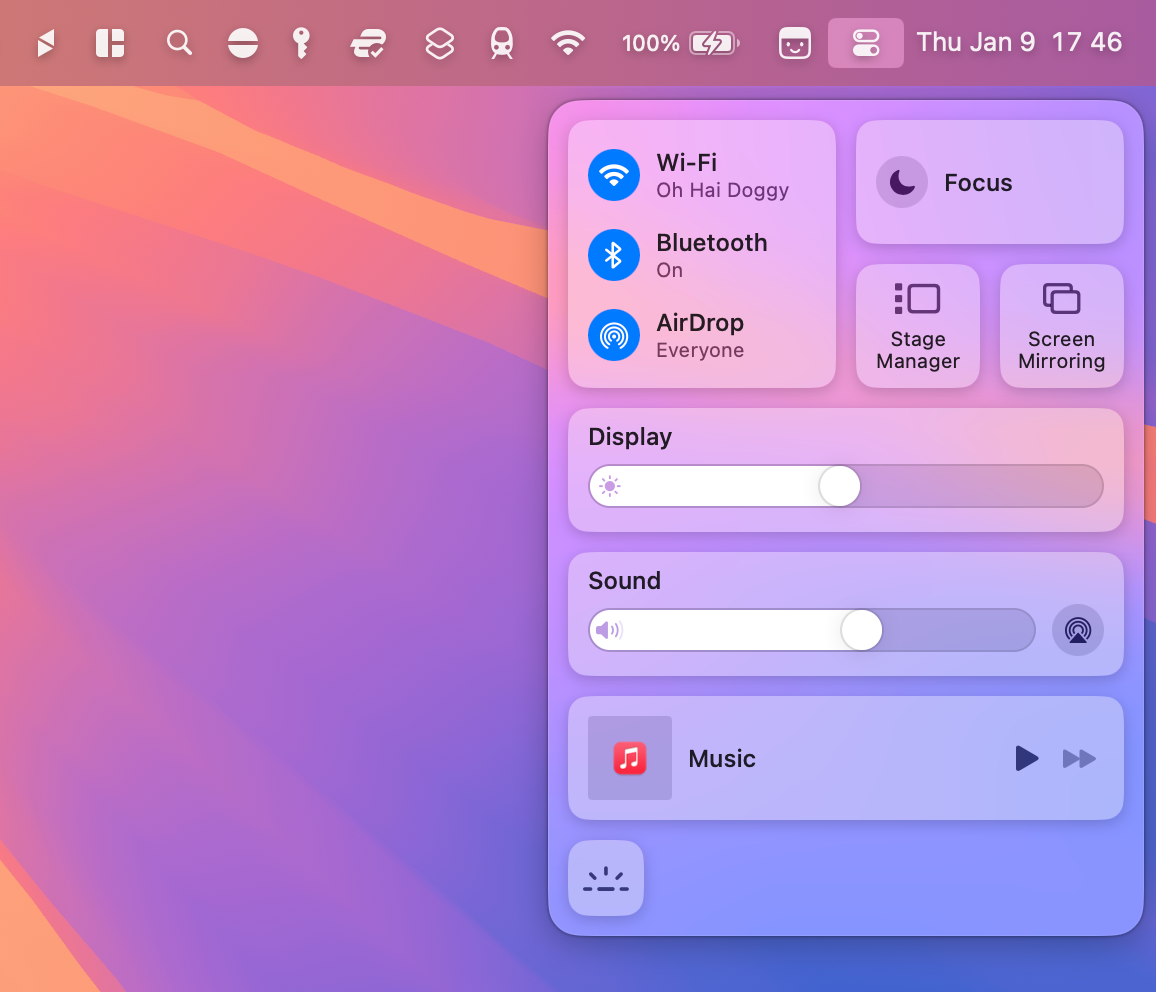Click the Stage Manager icon

pos(917,298)
